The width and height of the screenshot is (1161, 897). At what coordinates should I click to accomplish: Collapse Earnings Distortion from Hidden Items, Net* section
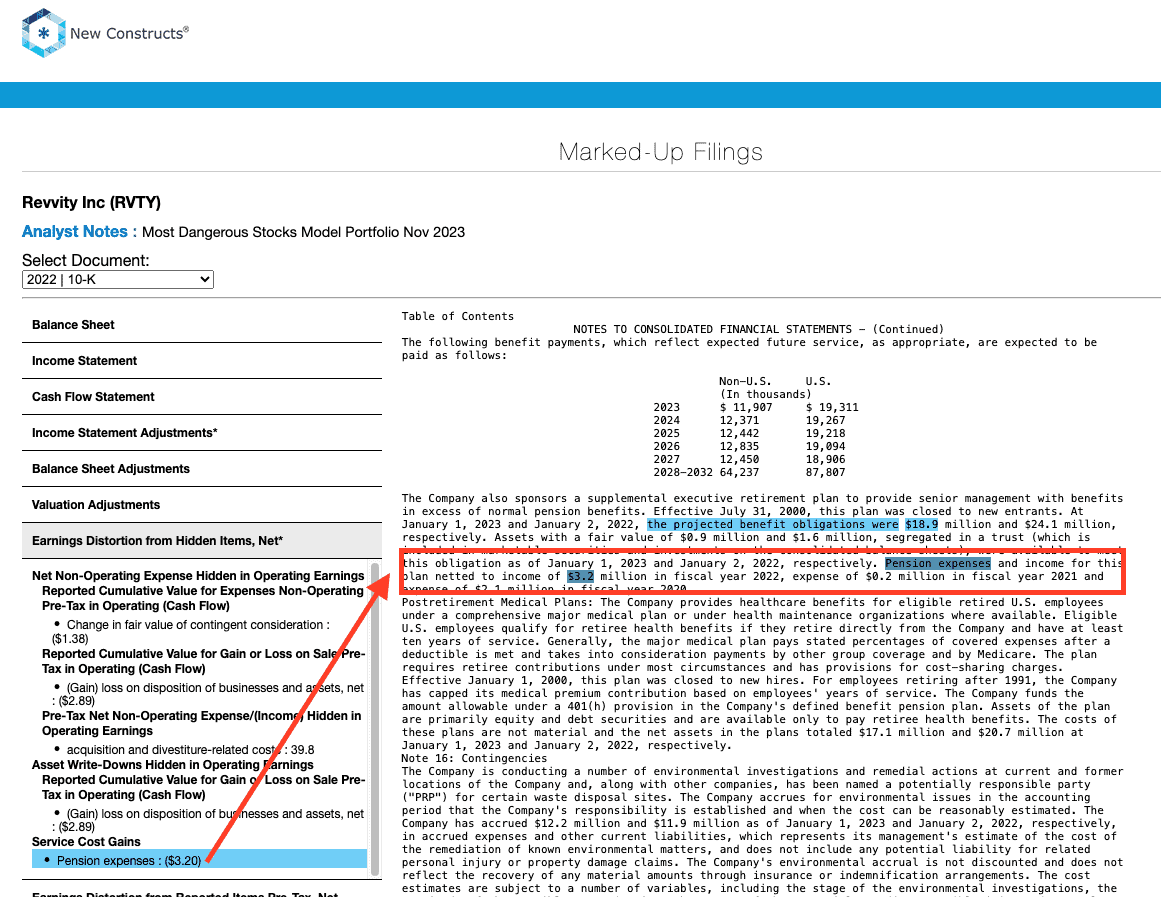click(202, 541)
